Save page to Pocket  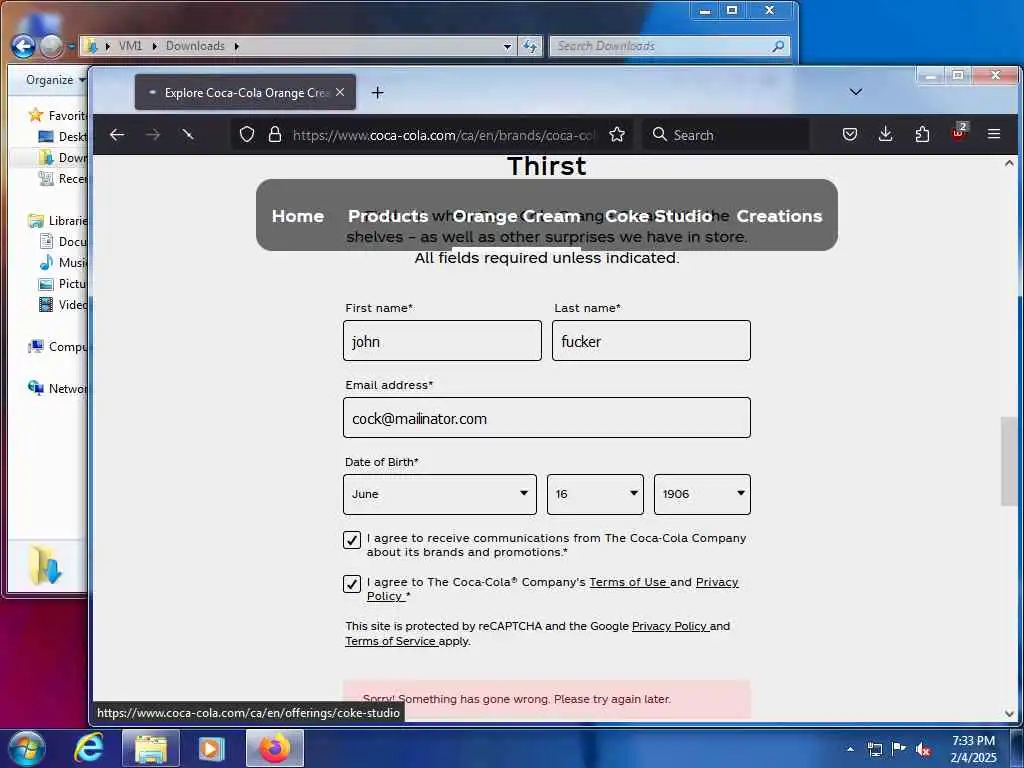coord(850,135)
